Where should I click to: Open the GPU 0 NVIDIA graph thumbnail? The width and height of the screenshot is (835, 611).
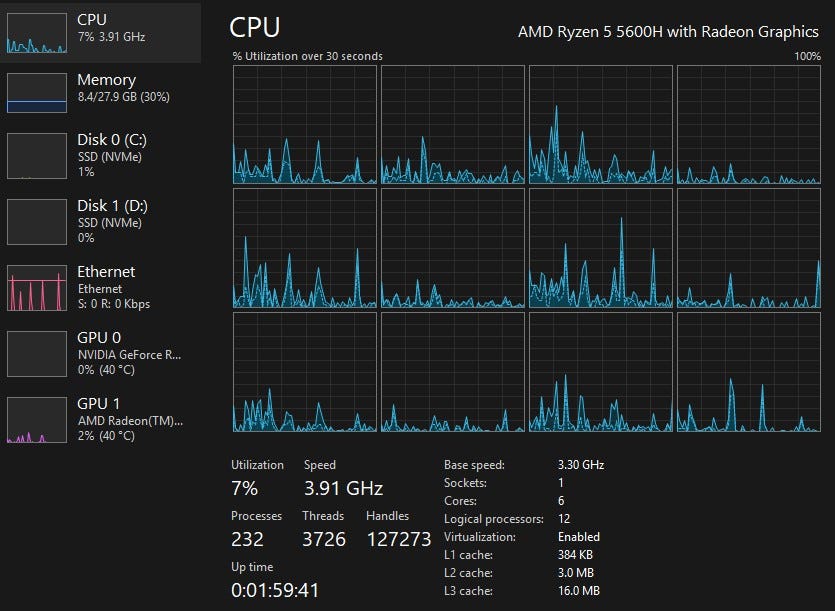click(36, 353)
